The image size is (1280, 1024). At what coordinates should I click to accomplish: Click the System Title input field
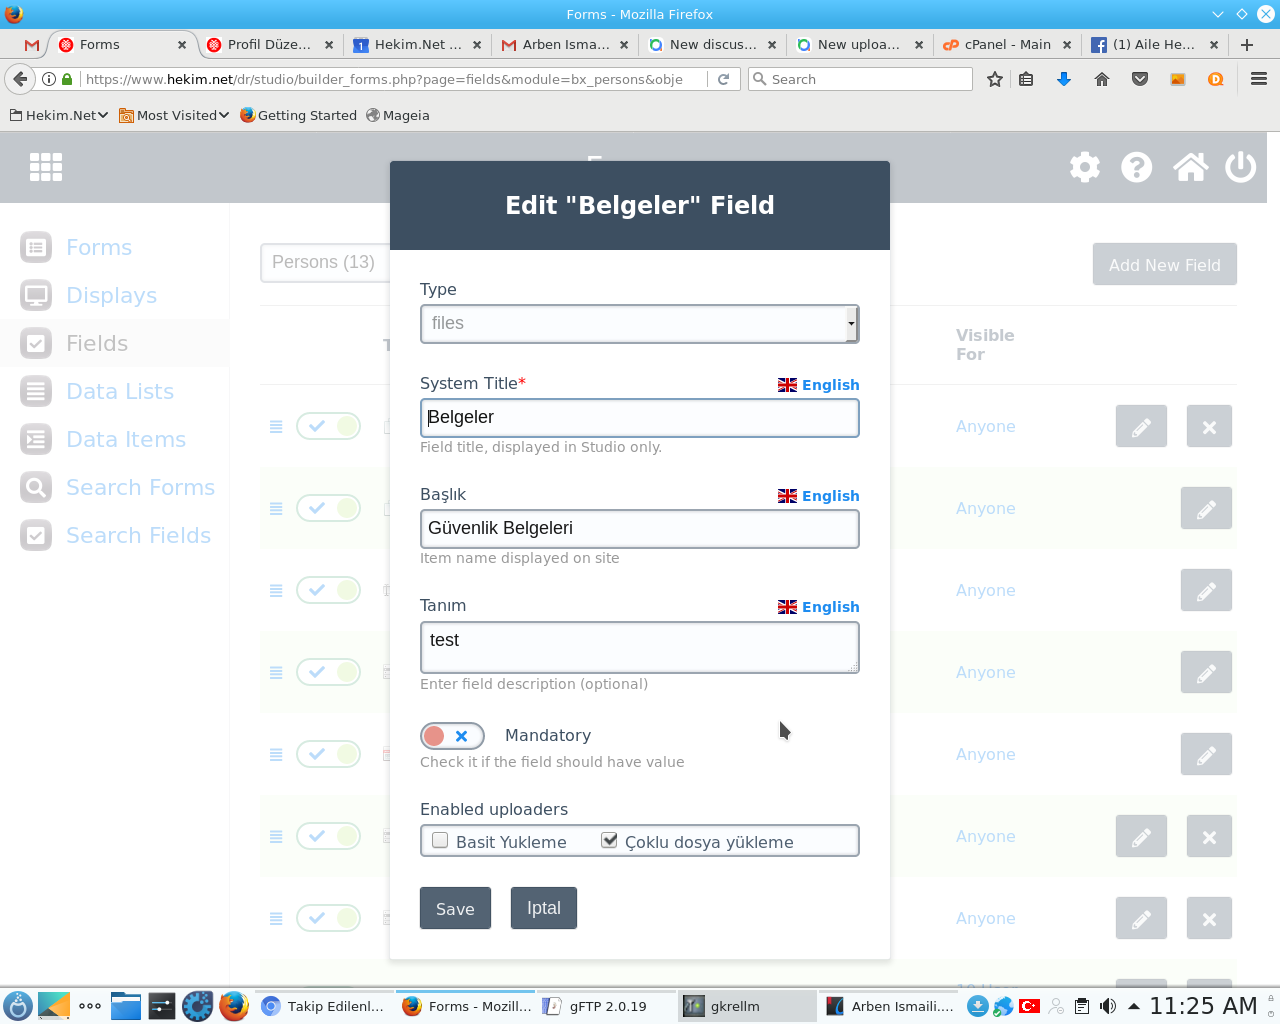[x=639, y=418]
